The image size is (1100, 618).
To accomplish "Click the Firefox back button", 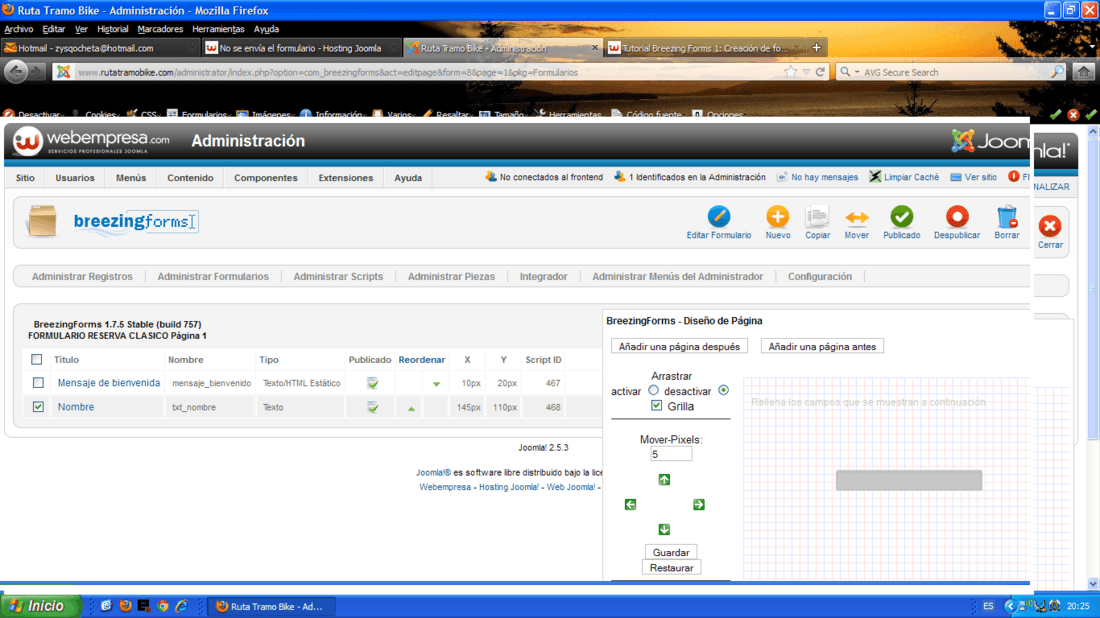I will [16, 71].
